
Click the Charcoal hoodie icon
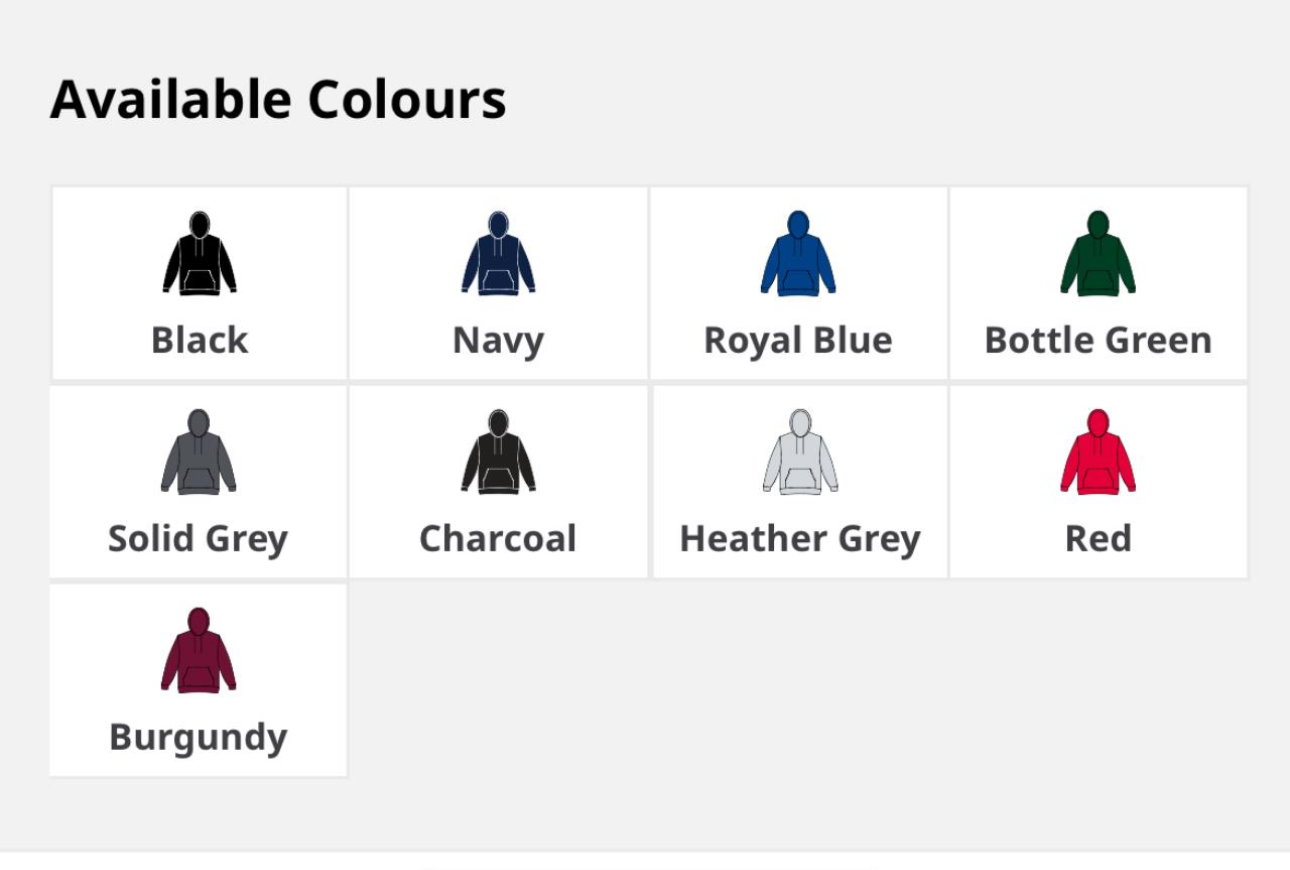[x=498, y=452]
